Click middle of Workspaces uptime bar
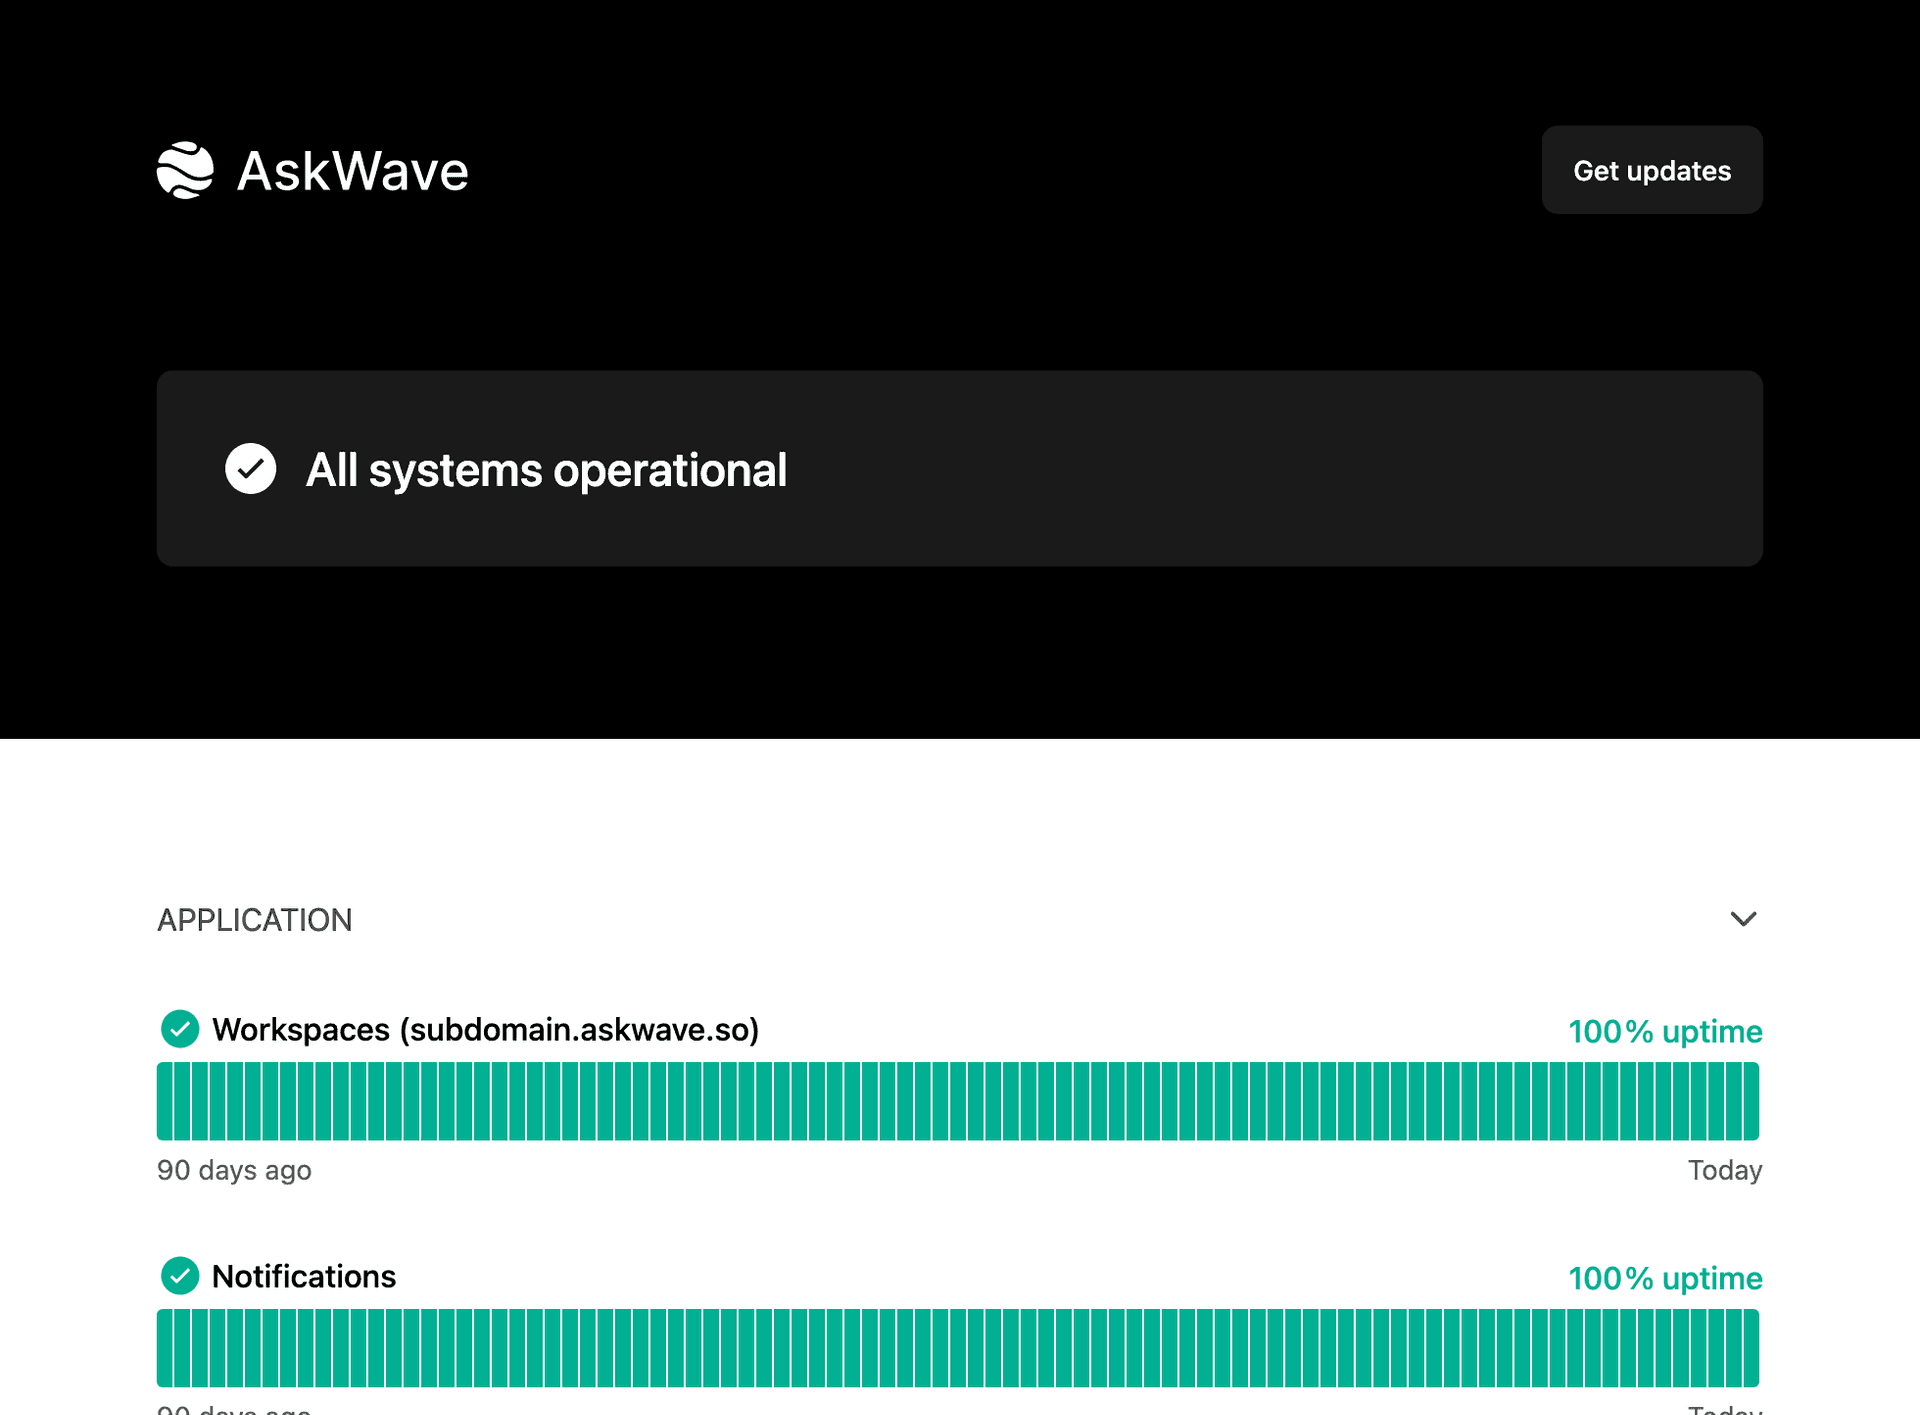The image size is (1920, 1415). pos(958,1101)
